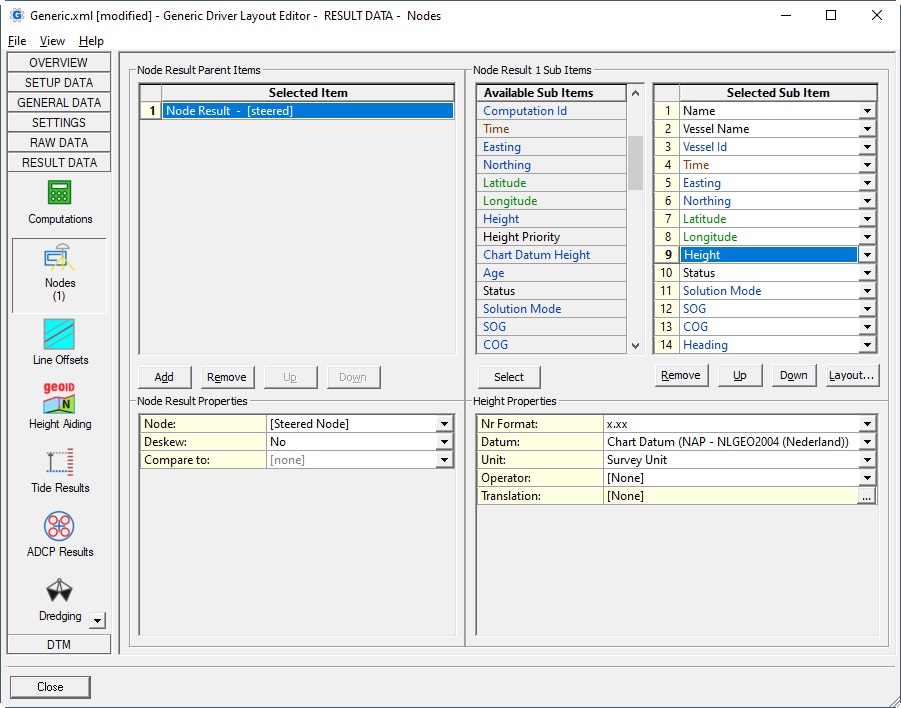Select the Nodes icon in sidebar
This screenshot has width=901, height=708.
click(60, 259)
